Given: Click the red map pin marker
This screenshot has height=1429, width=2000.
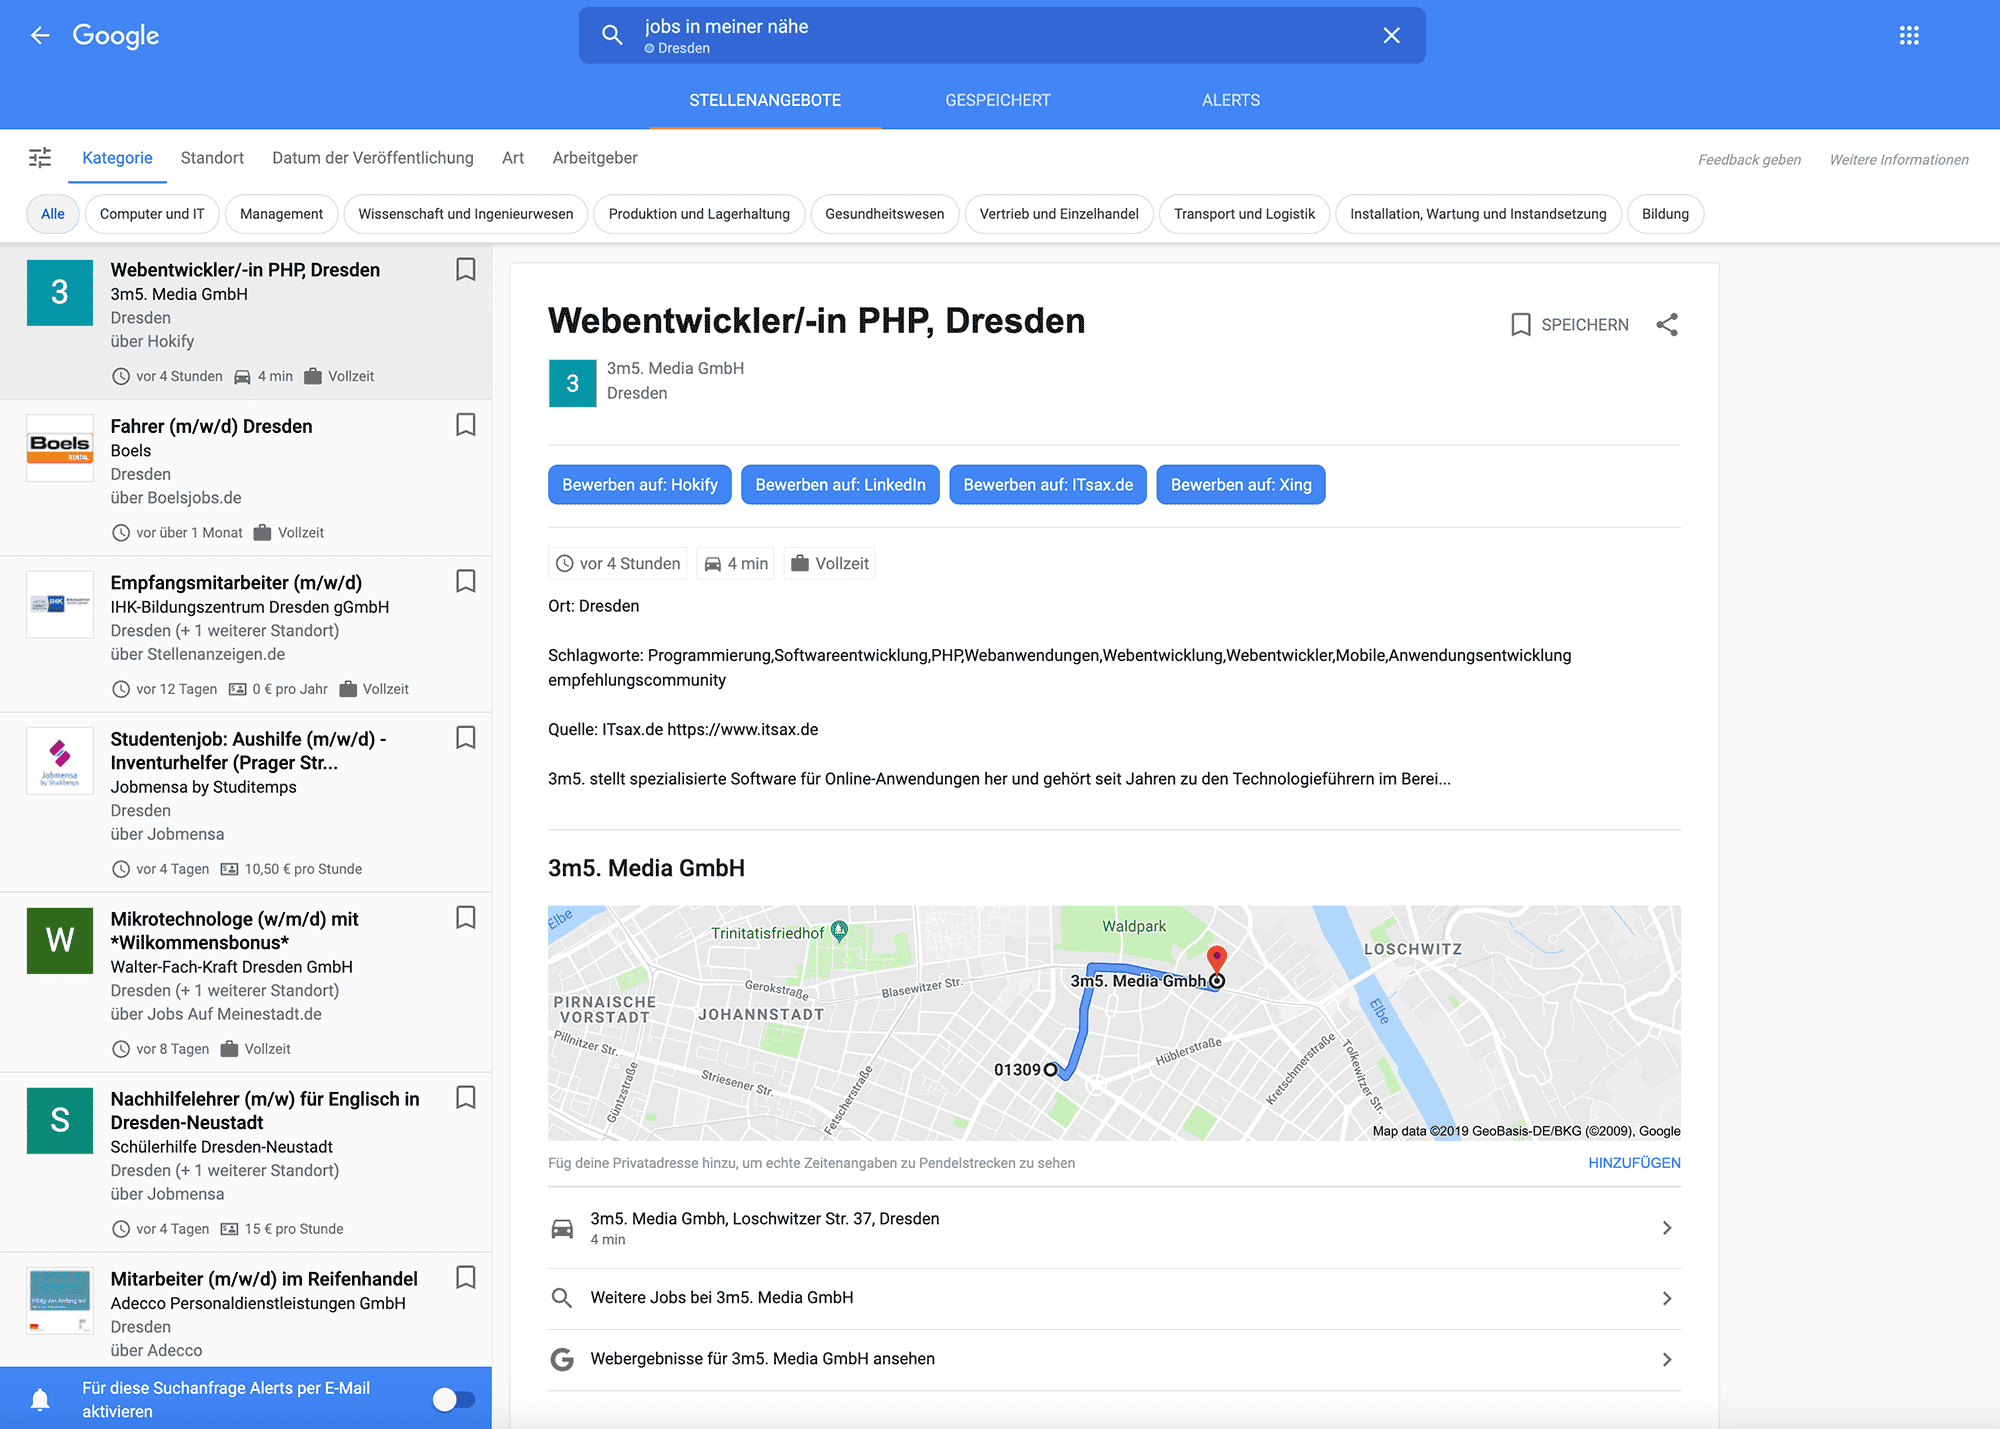Looking at the screenshot, I should tap(1217, 959).
